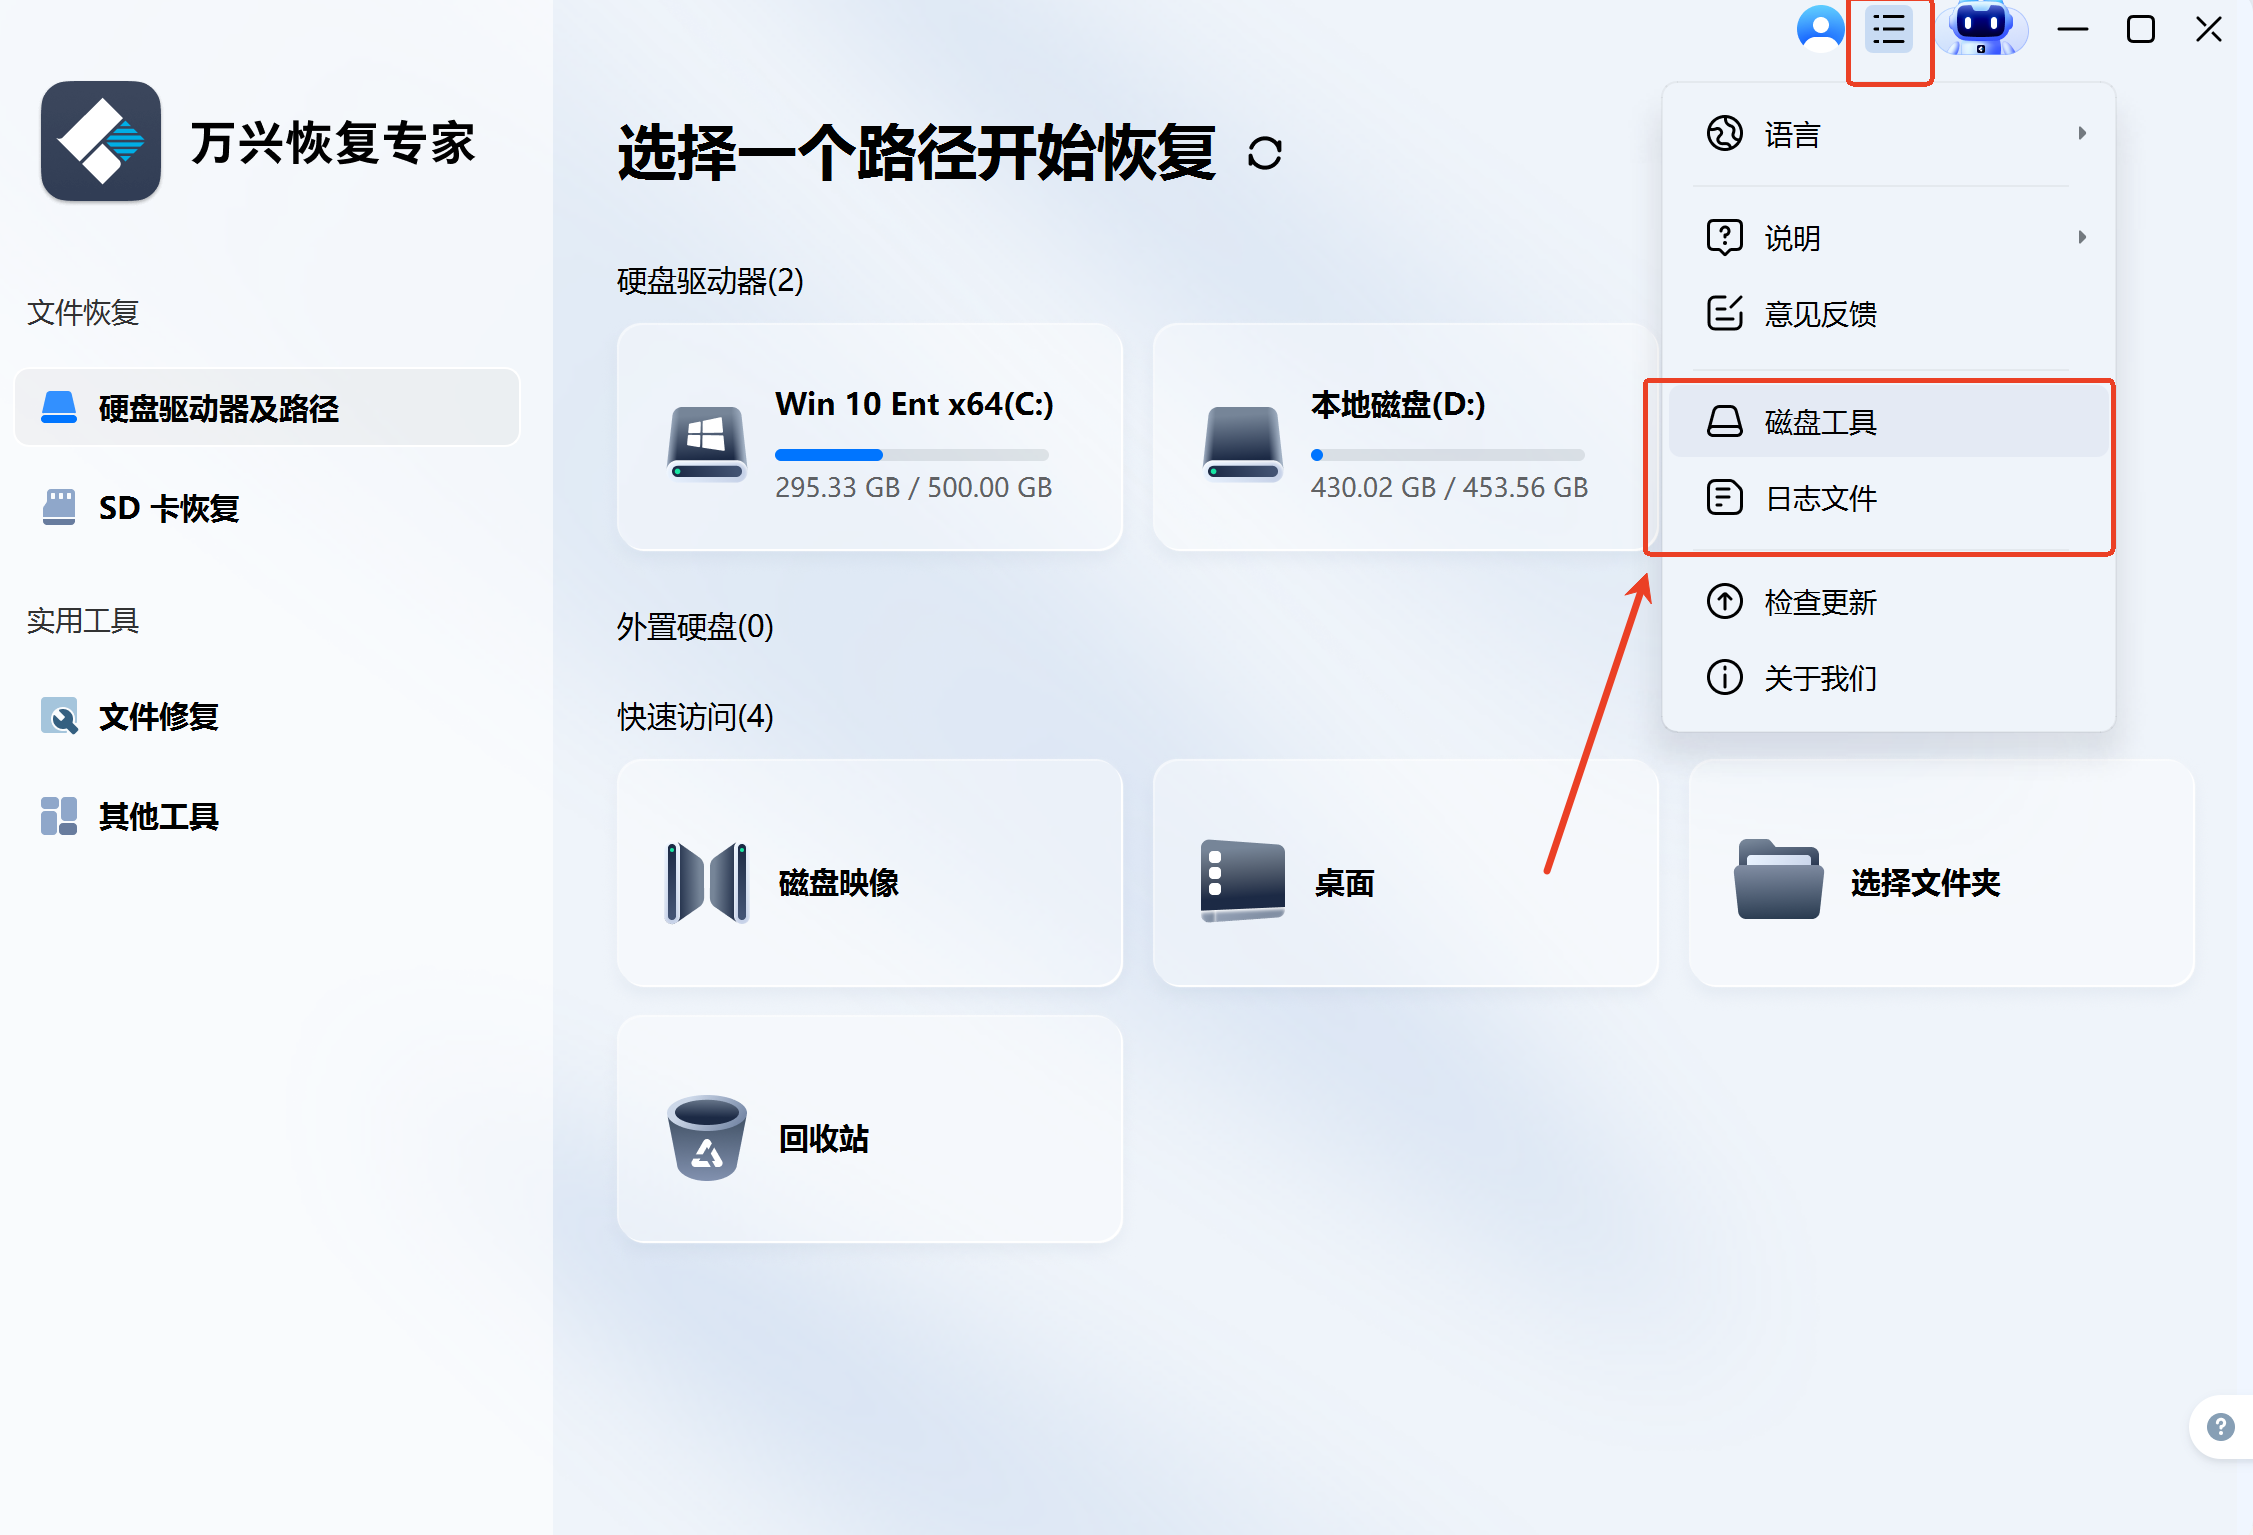Click the SD card icon in sidebar

pyautogui.click(x=59, y=507)
